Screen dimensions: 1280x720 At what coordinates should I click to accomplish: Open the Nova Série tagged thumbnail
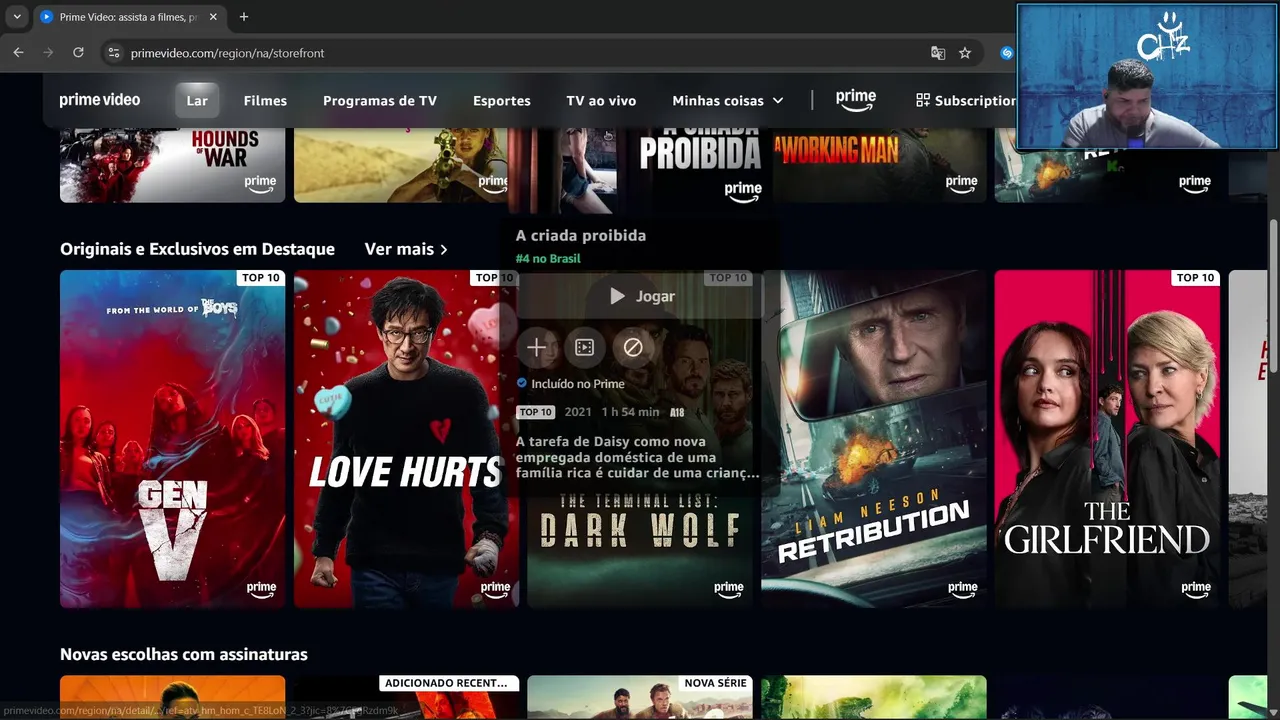(x=640, y=697)
